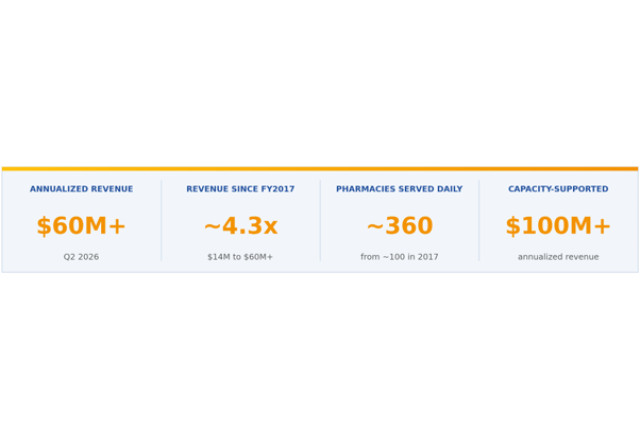The image size is (640, 440).
Task: Click the REVENUE SINCE FY2017 heading
Action: pyautogui.click(x=240, y=189)
